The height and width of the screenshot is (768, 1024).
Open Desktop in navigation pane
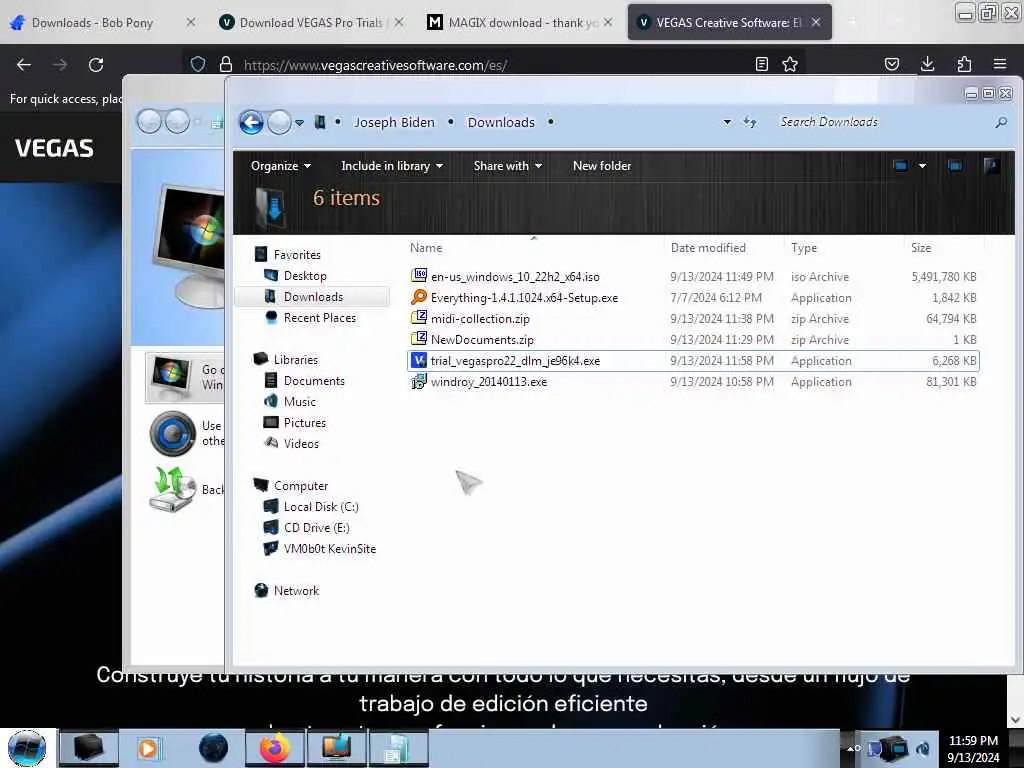point(305,276)
